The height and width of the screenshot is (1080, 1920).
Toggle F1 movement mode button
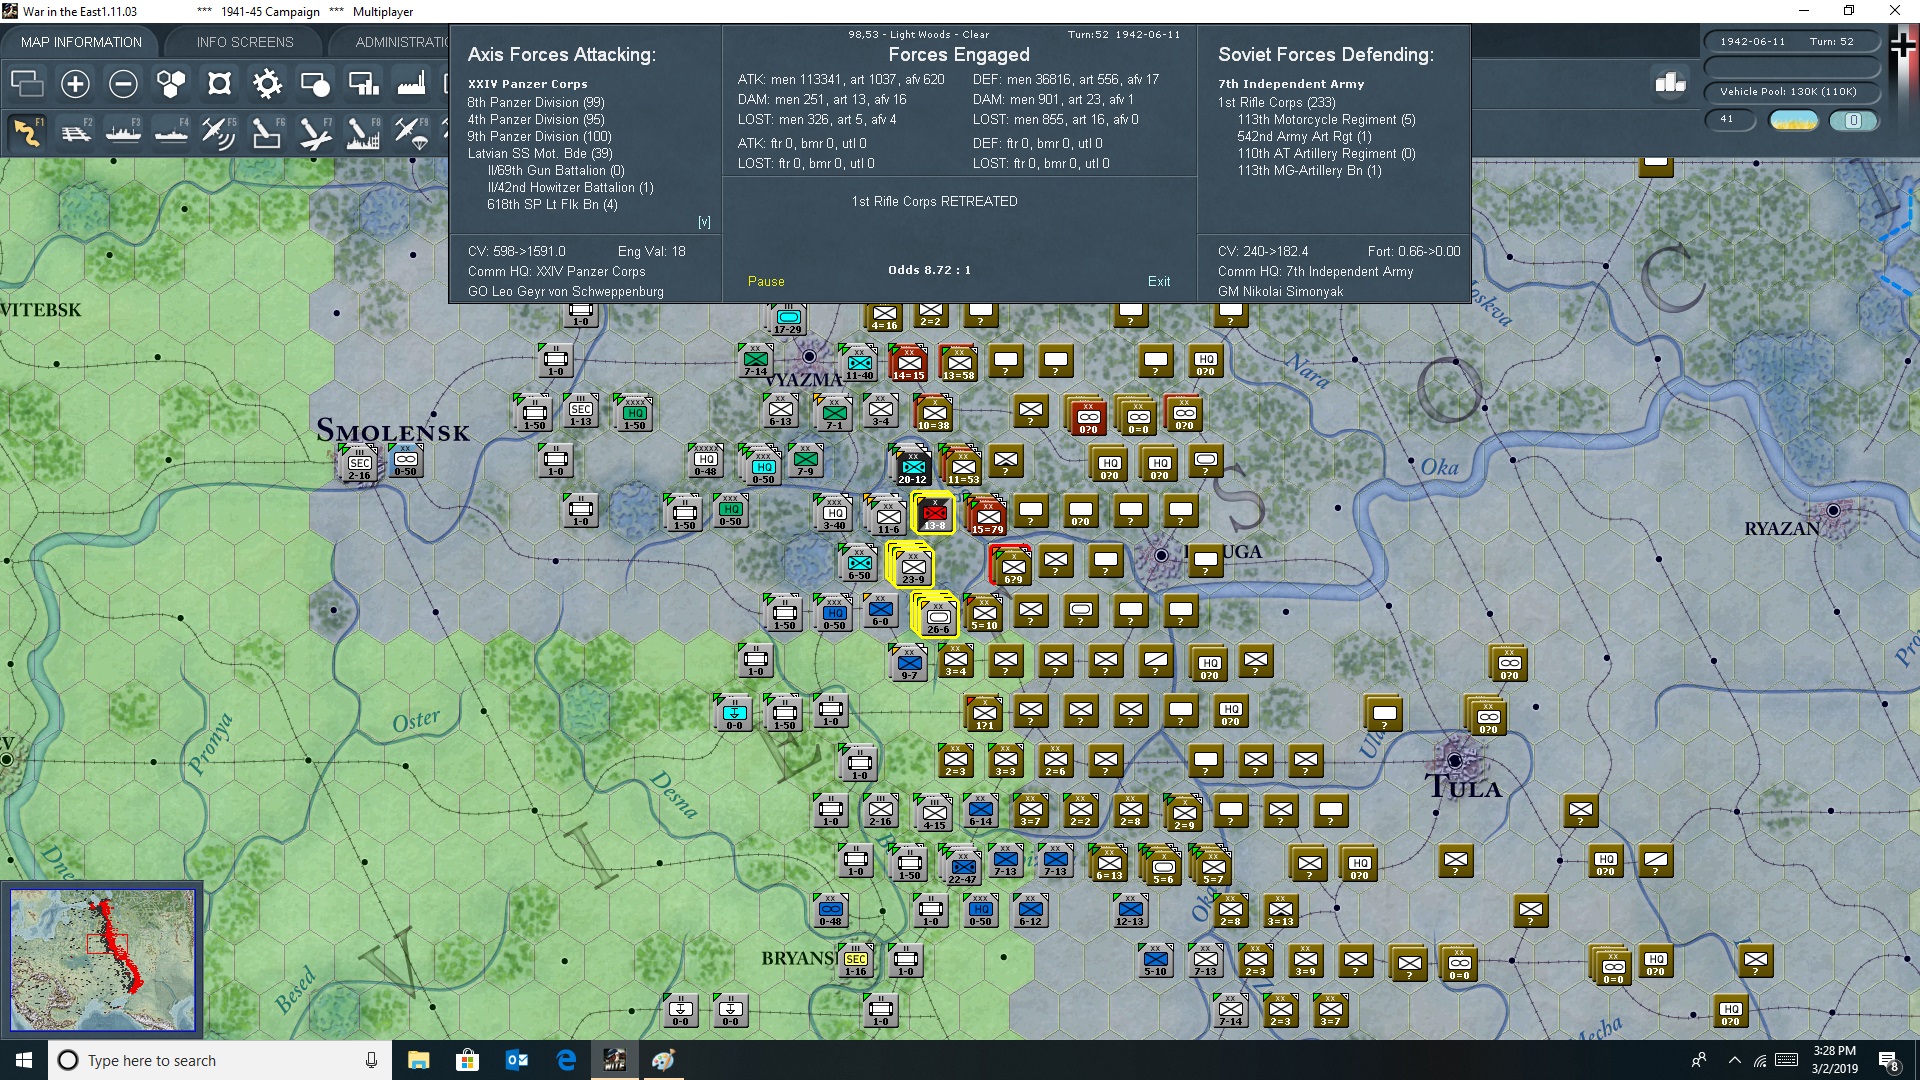tap(28, 132)
